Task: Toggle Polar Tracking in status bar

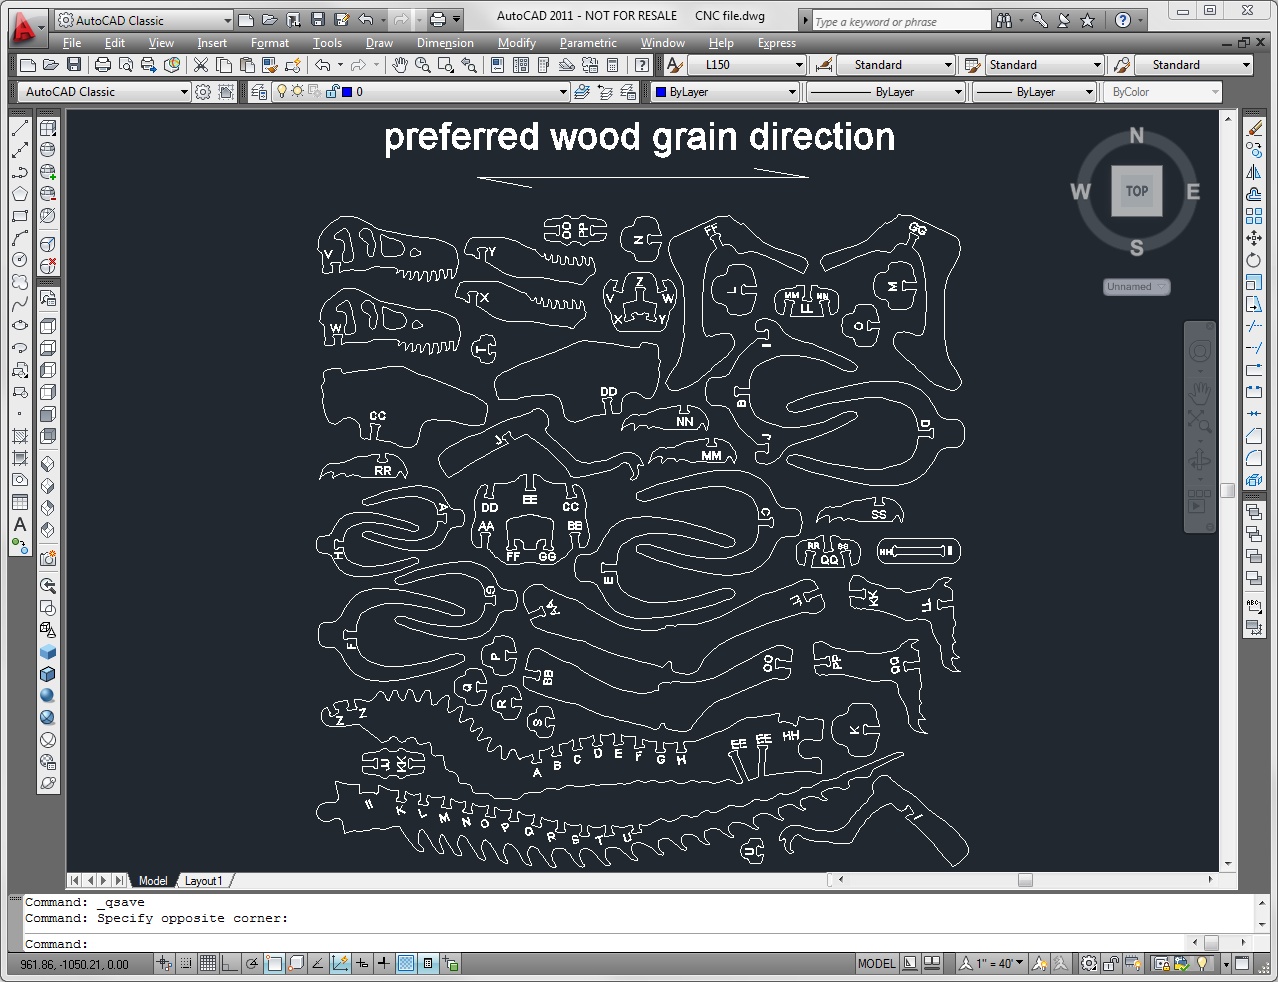Action: coord(252,964)
